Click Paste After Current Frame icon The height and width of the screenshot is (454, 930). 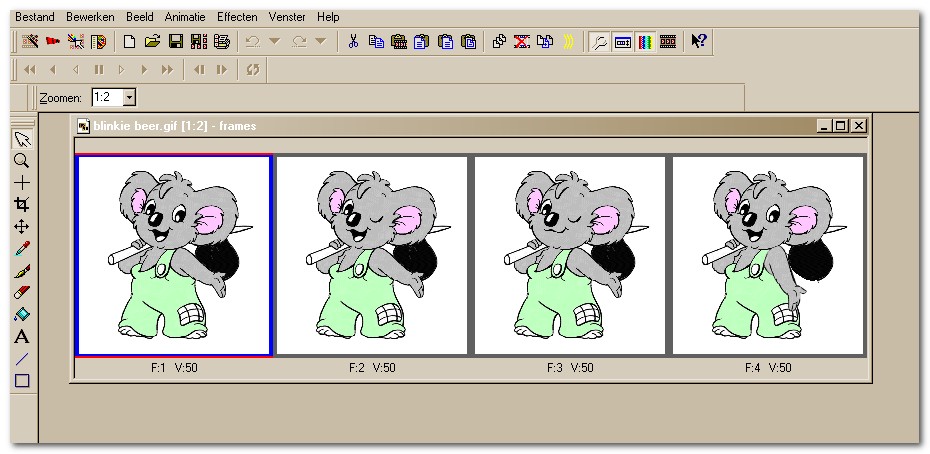point(445,42)
